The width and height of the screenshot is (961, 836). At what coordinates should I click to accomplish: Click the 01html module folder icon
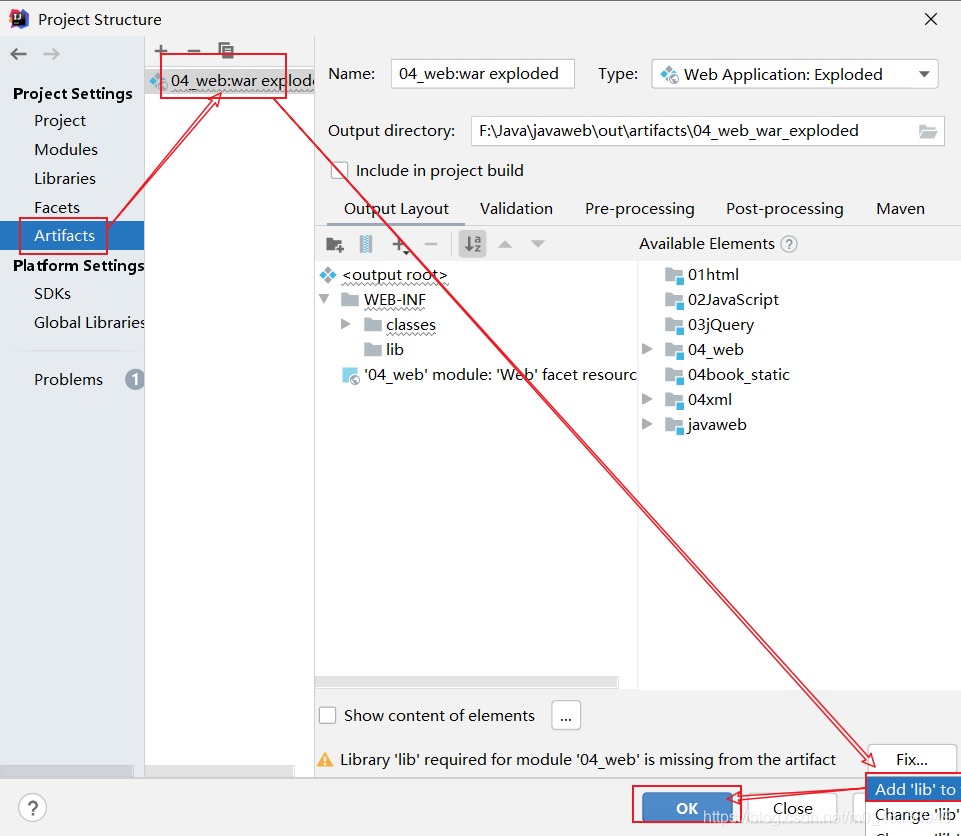674,275
